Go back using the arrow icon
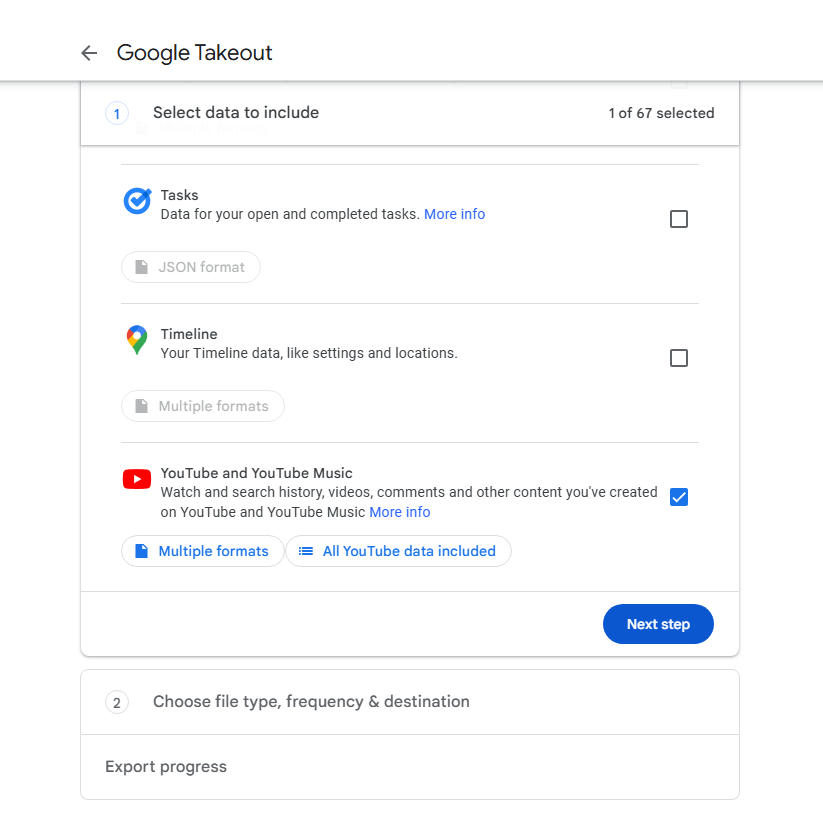Image resolution: width=823 pixels, height=821 pixels. coord(89,53)
